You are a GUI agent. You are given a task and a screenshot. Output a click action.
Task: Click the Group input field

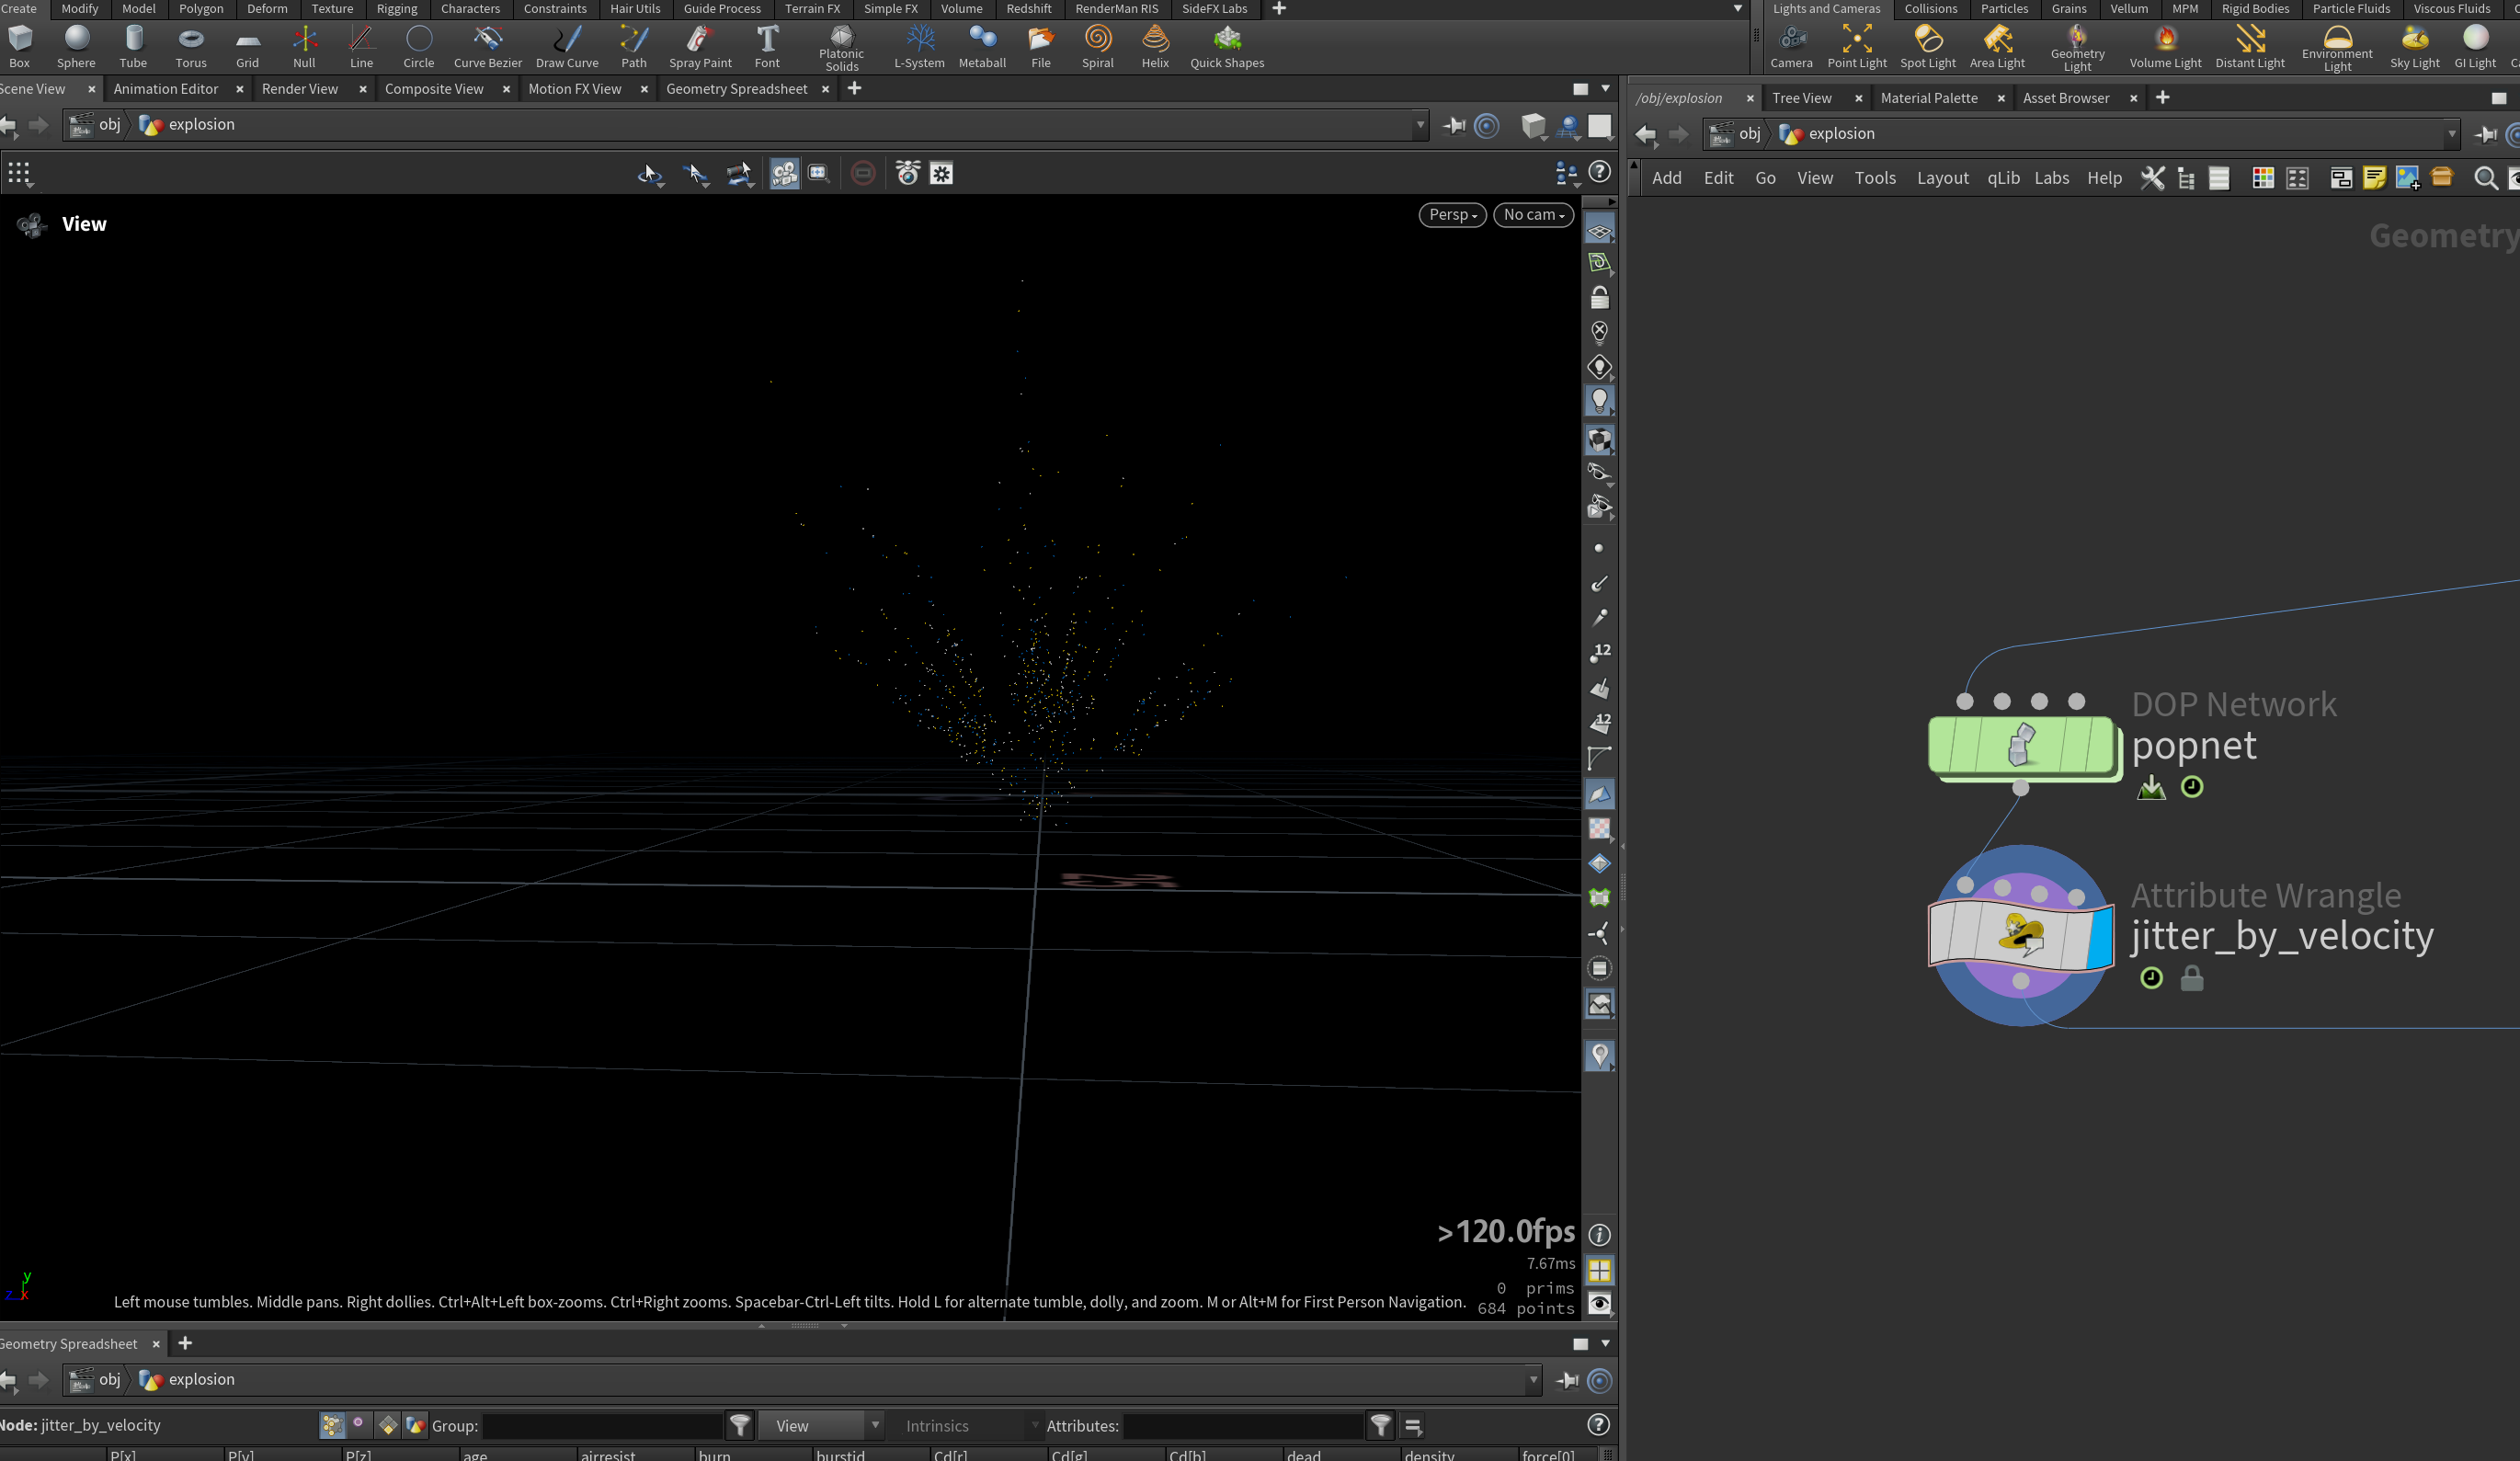[x=602, y=1425]
